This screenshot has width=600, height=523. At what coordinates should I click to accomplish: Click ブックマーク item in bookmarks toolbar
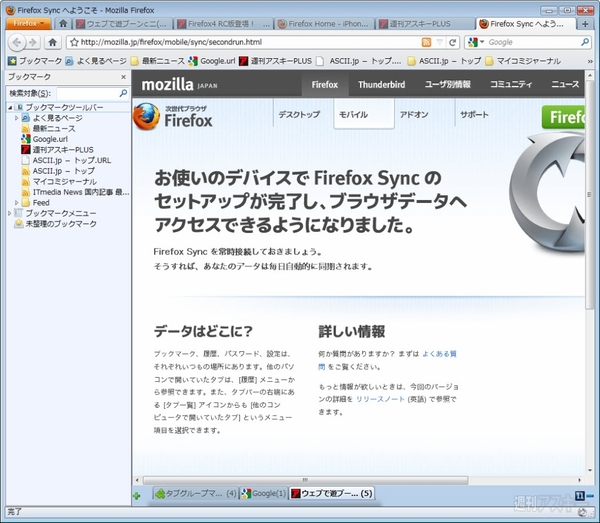(35, 61)
